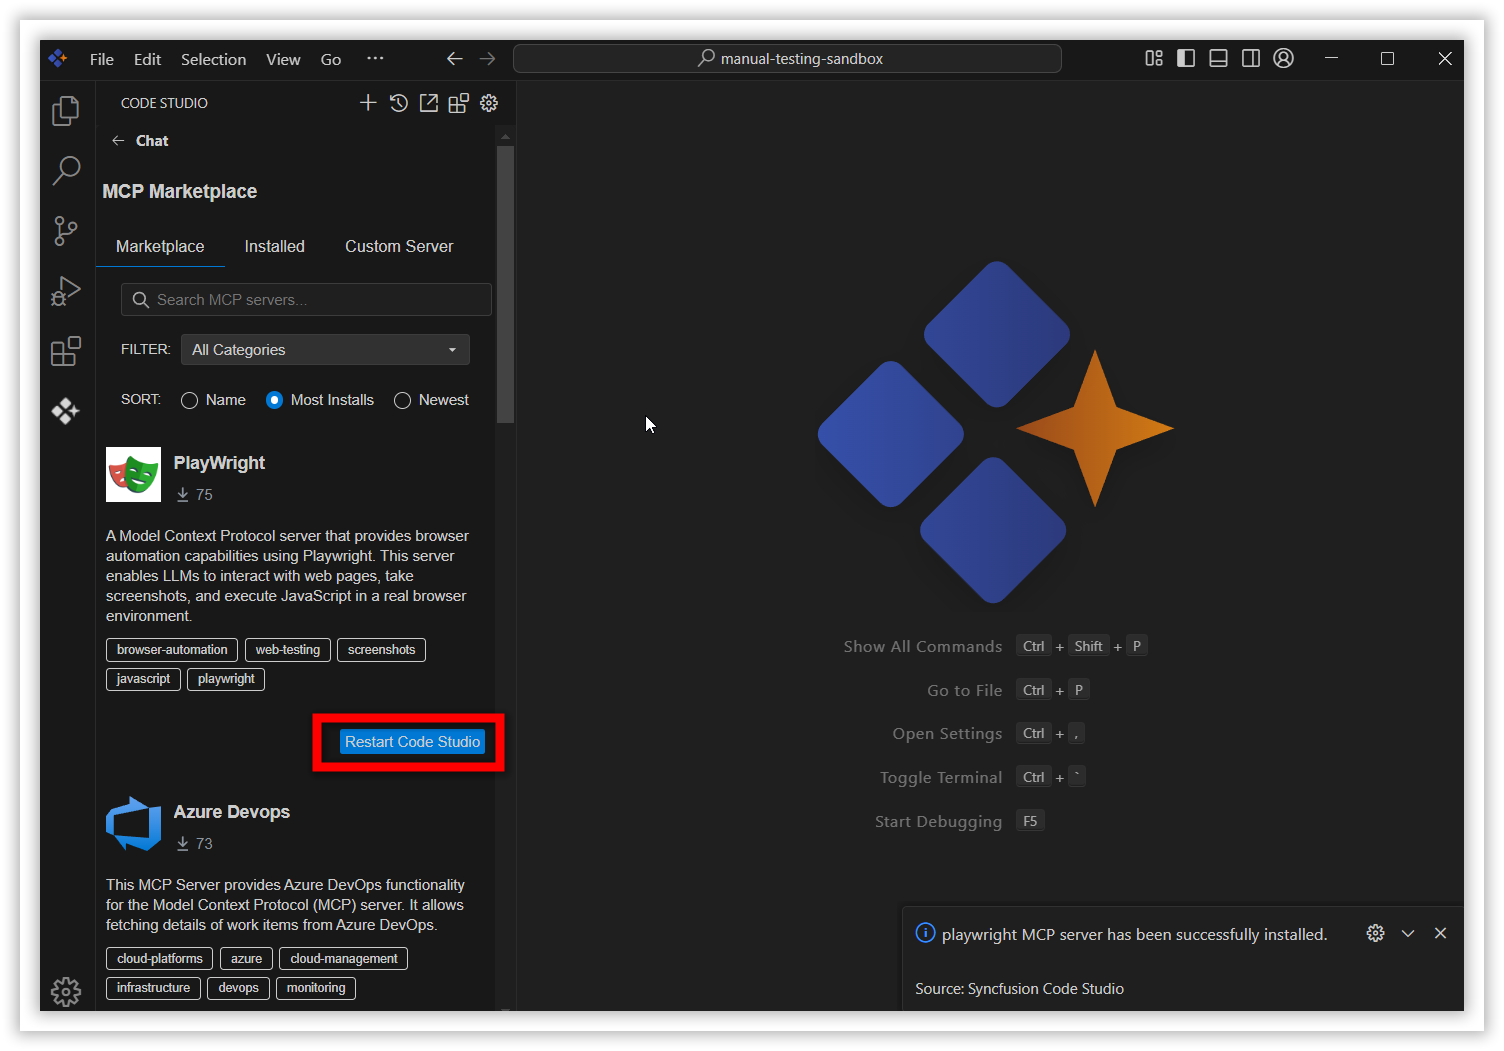Click Restart Code Studio button
Screen dimensions: 1504x1051
[x=412, y=742]
